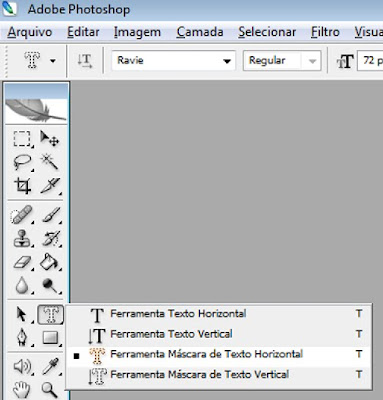383x400 pixels.
Task: Open the Ravie font family dropdown
Action: coord(173,61)
